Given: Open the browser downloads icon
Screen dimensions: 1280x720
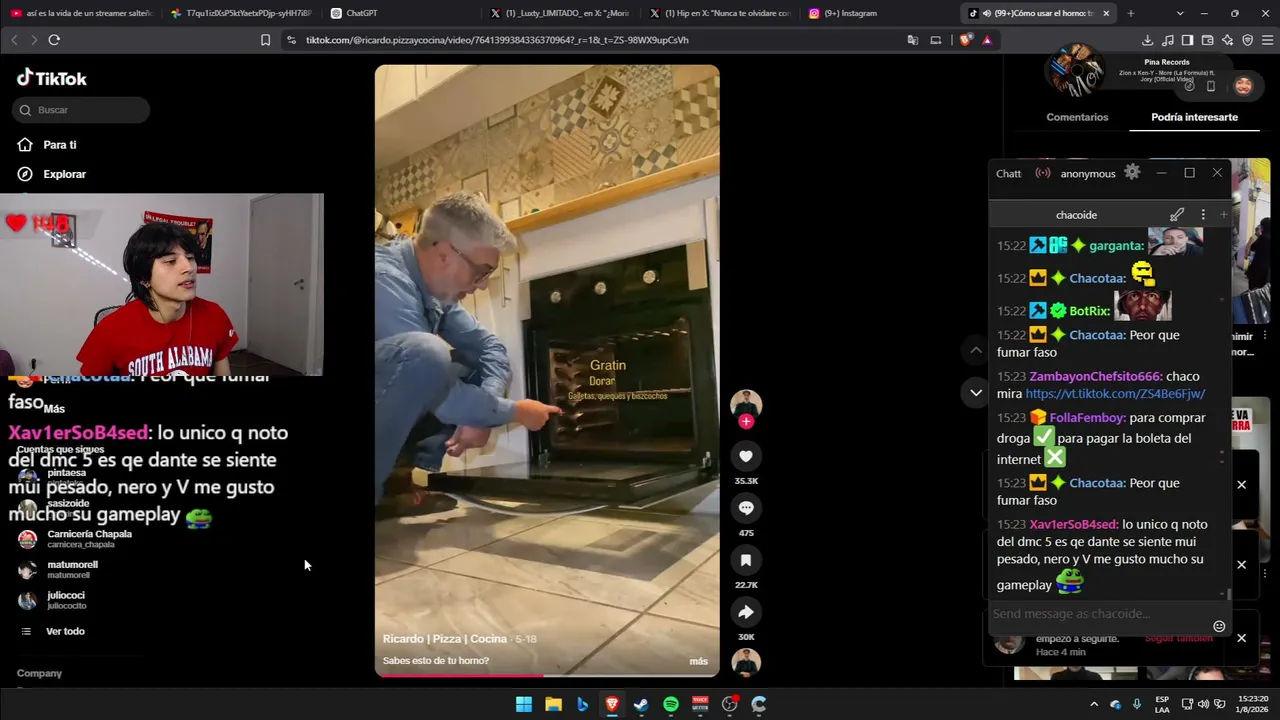Looking at the screenshot, I should point(1147,40).
